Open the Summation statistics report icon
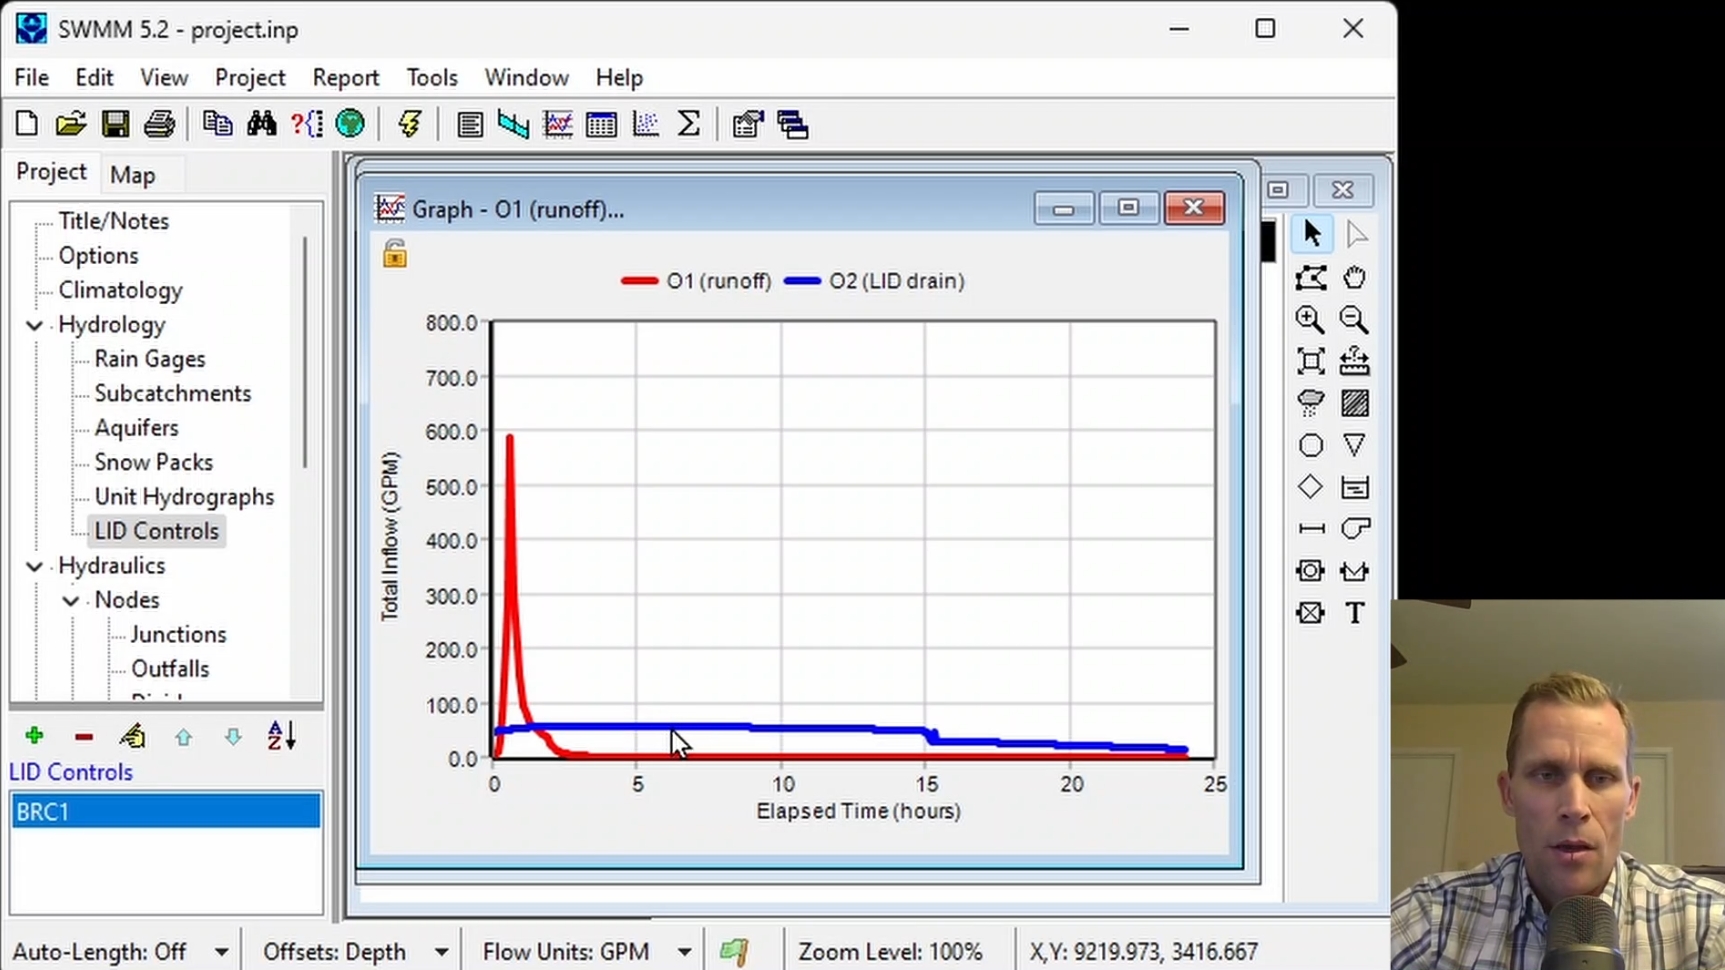 click(689, 124)
